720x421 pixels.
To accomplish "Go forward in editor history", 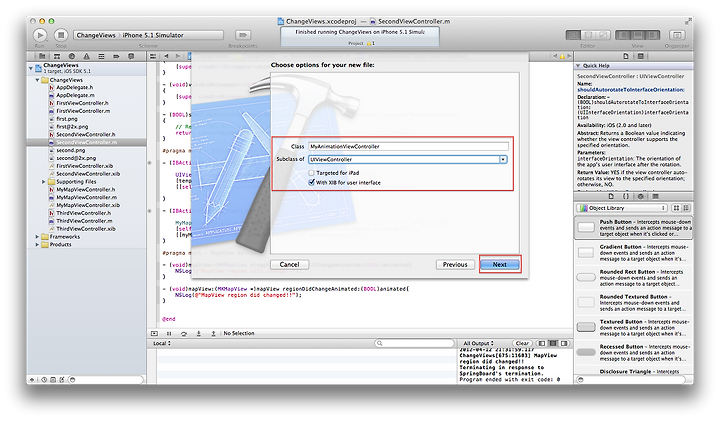I will tap(178, 56).
